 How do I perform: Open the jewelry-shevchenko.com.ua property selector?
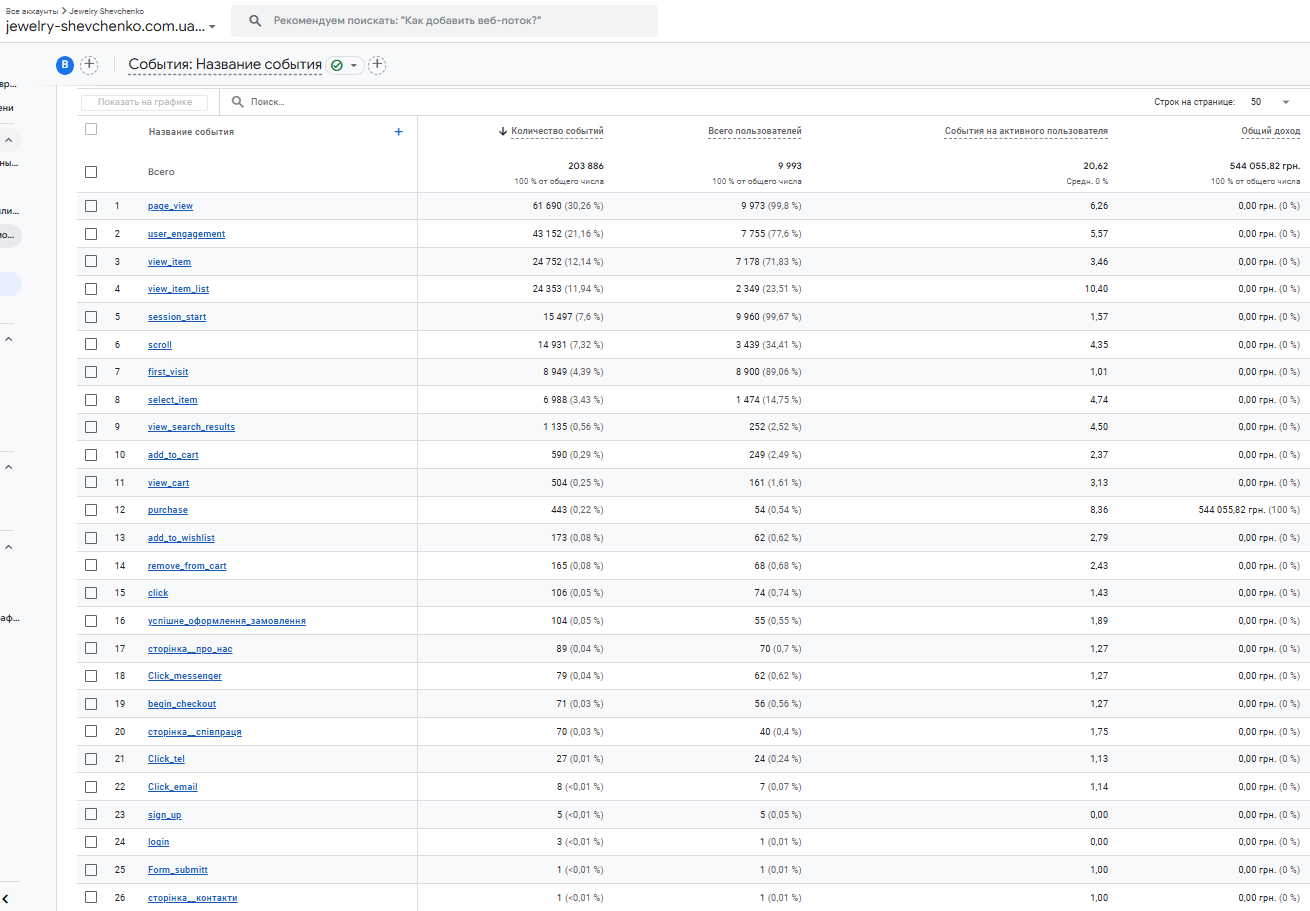tap(111, 27)
